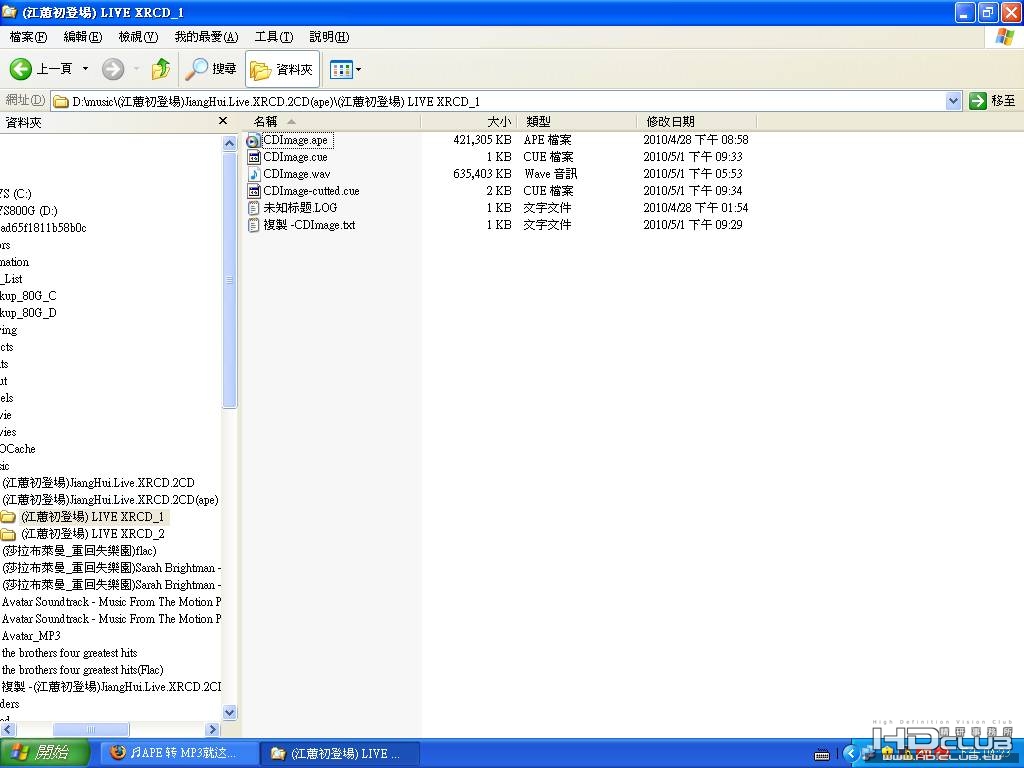This screenshot has width=1024, height=768.
Task: Open the Views icon menu
Action: click(342, 69)
